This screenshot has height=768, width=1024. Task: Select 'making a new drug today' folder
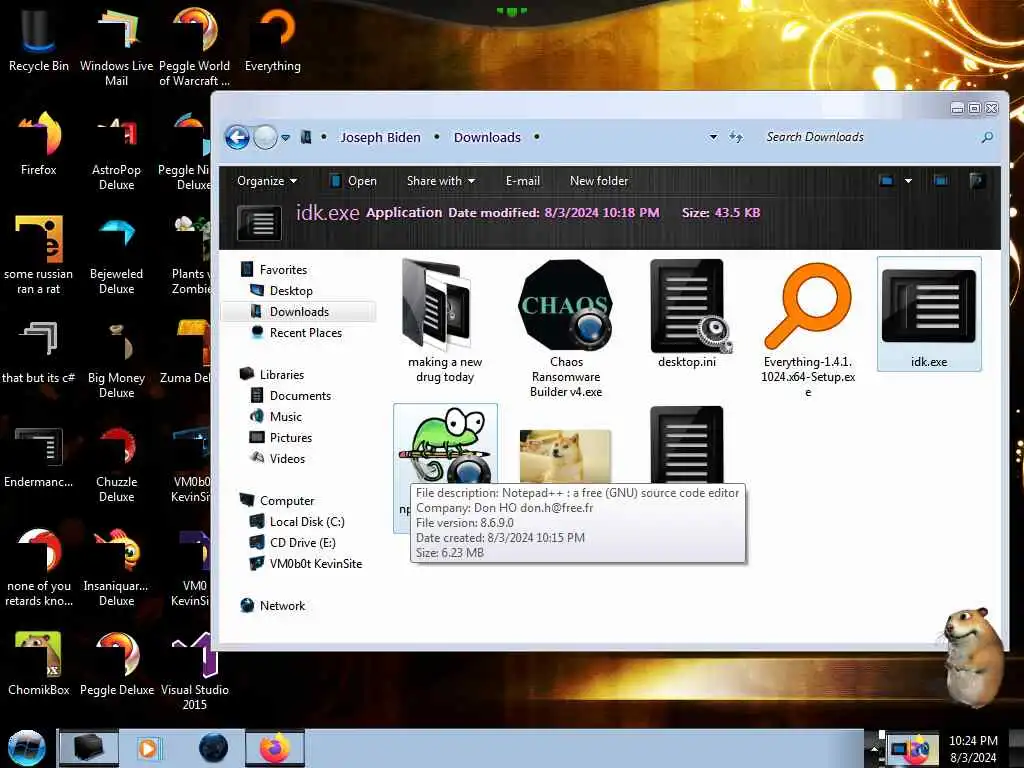click(x=445, y=321)
